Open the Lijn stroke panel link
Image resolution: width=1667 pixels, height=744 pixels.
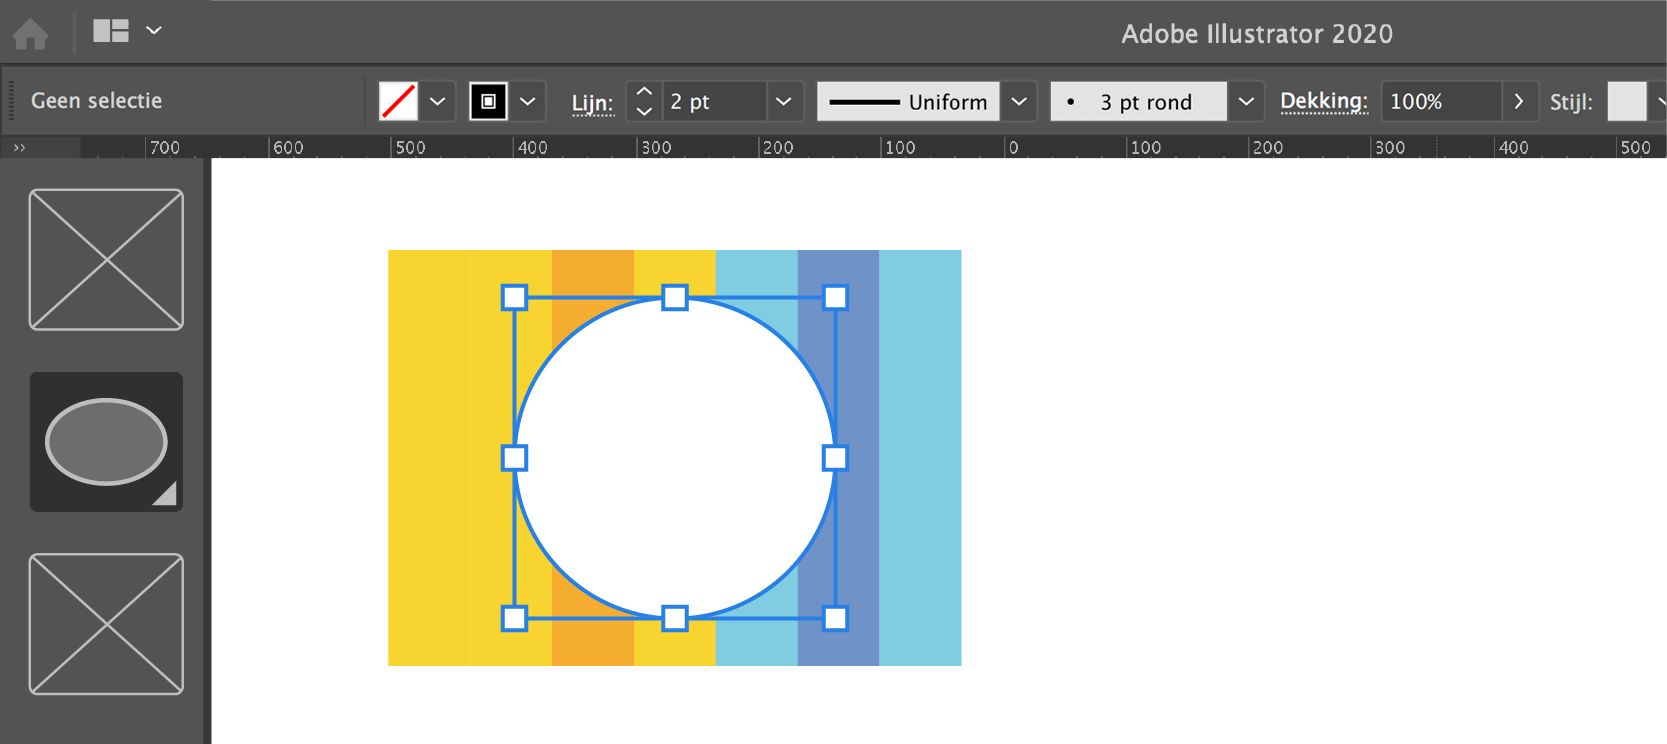[x=592, y=103]
